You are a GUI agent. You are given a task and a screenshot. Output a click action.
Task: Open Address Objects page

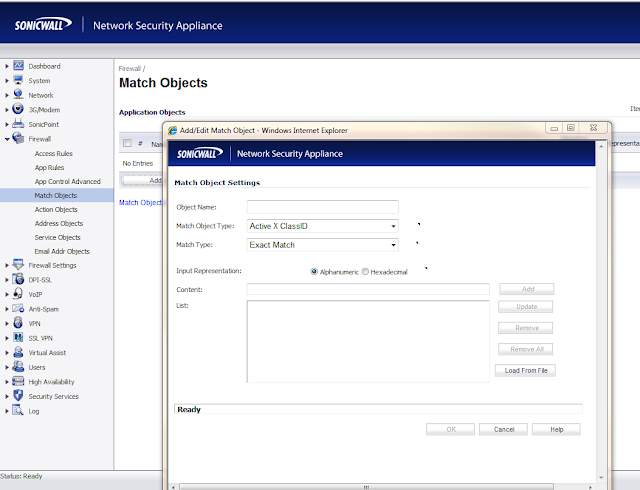click(59, 223)
